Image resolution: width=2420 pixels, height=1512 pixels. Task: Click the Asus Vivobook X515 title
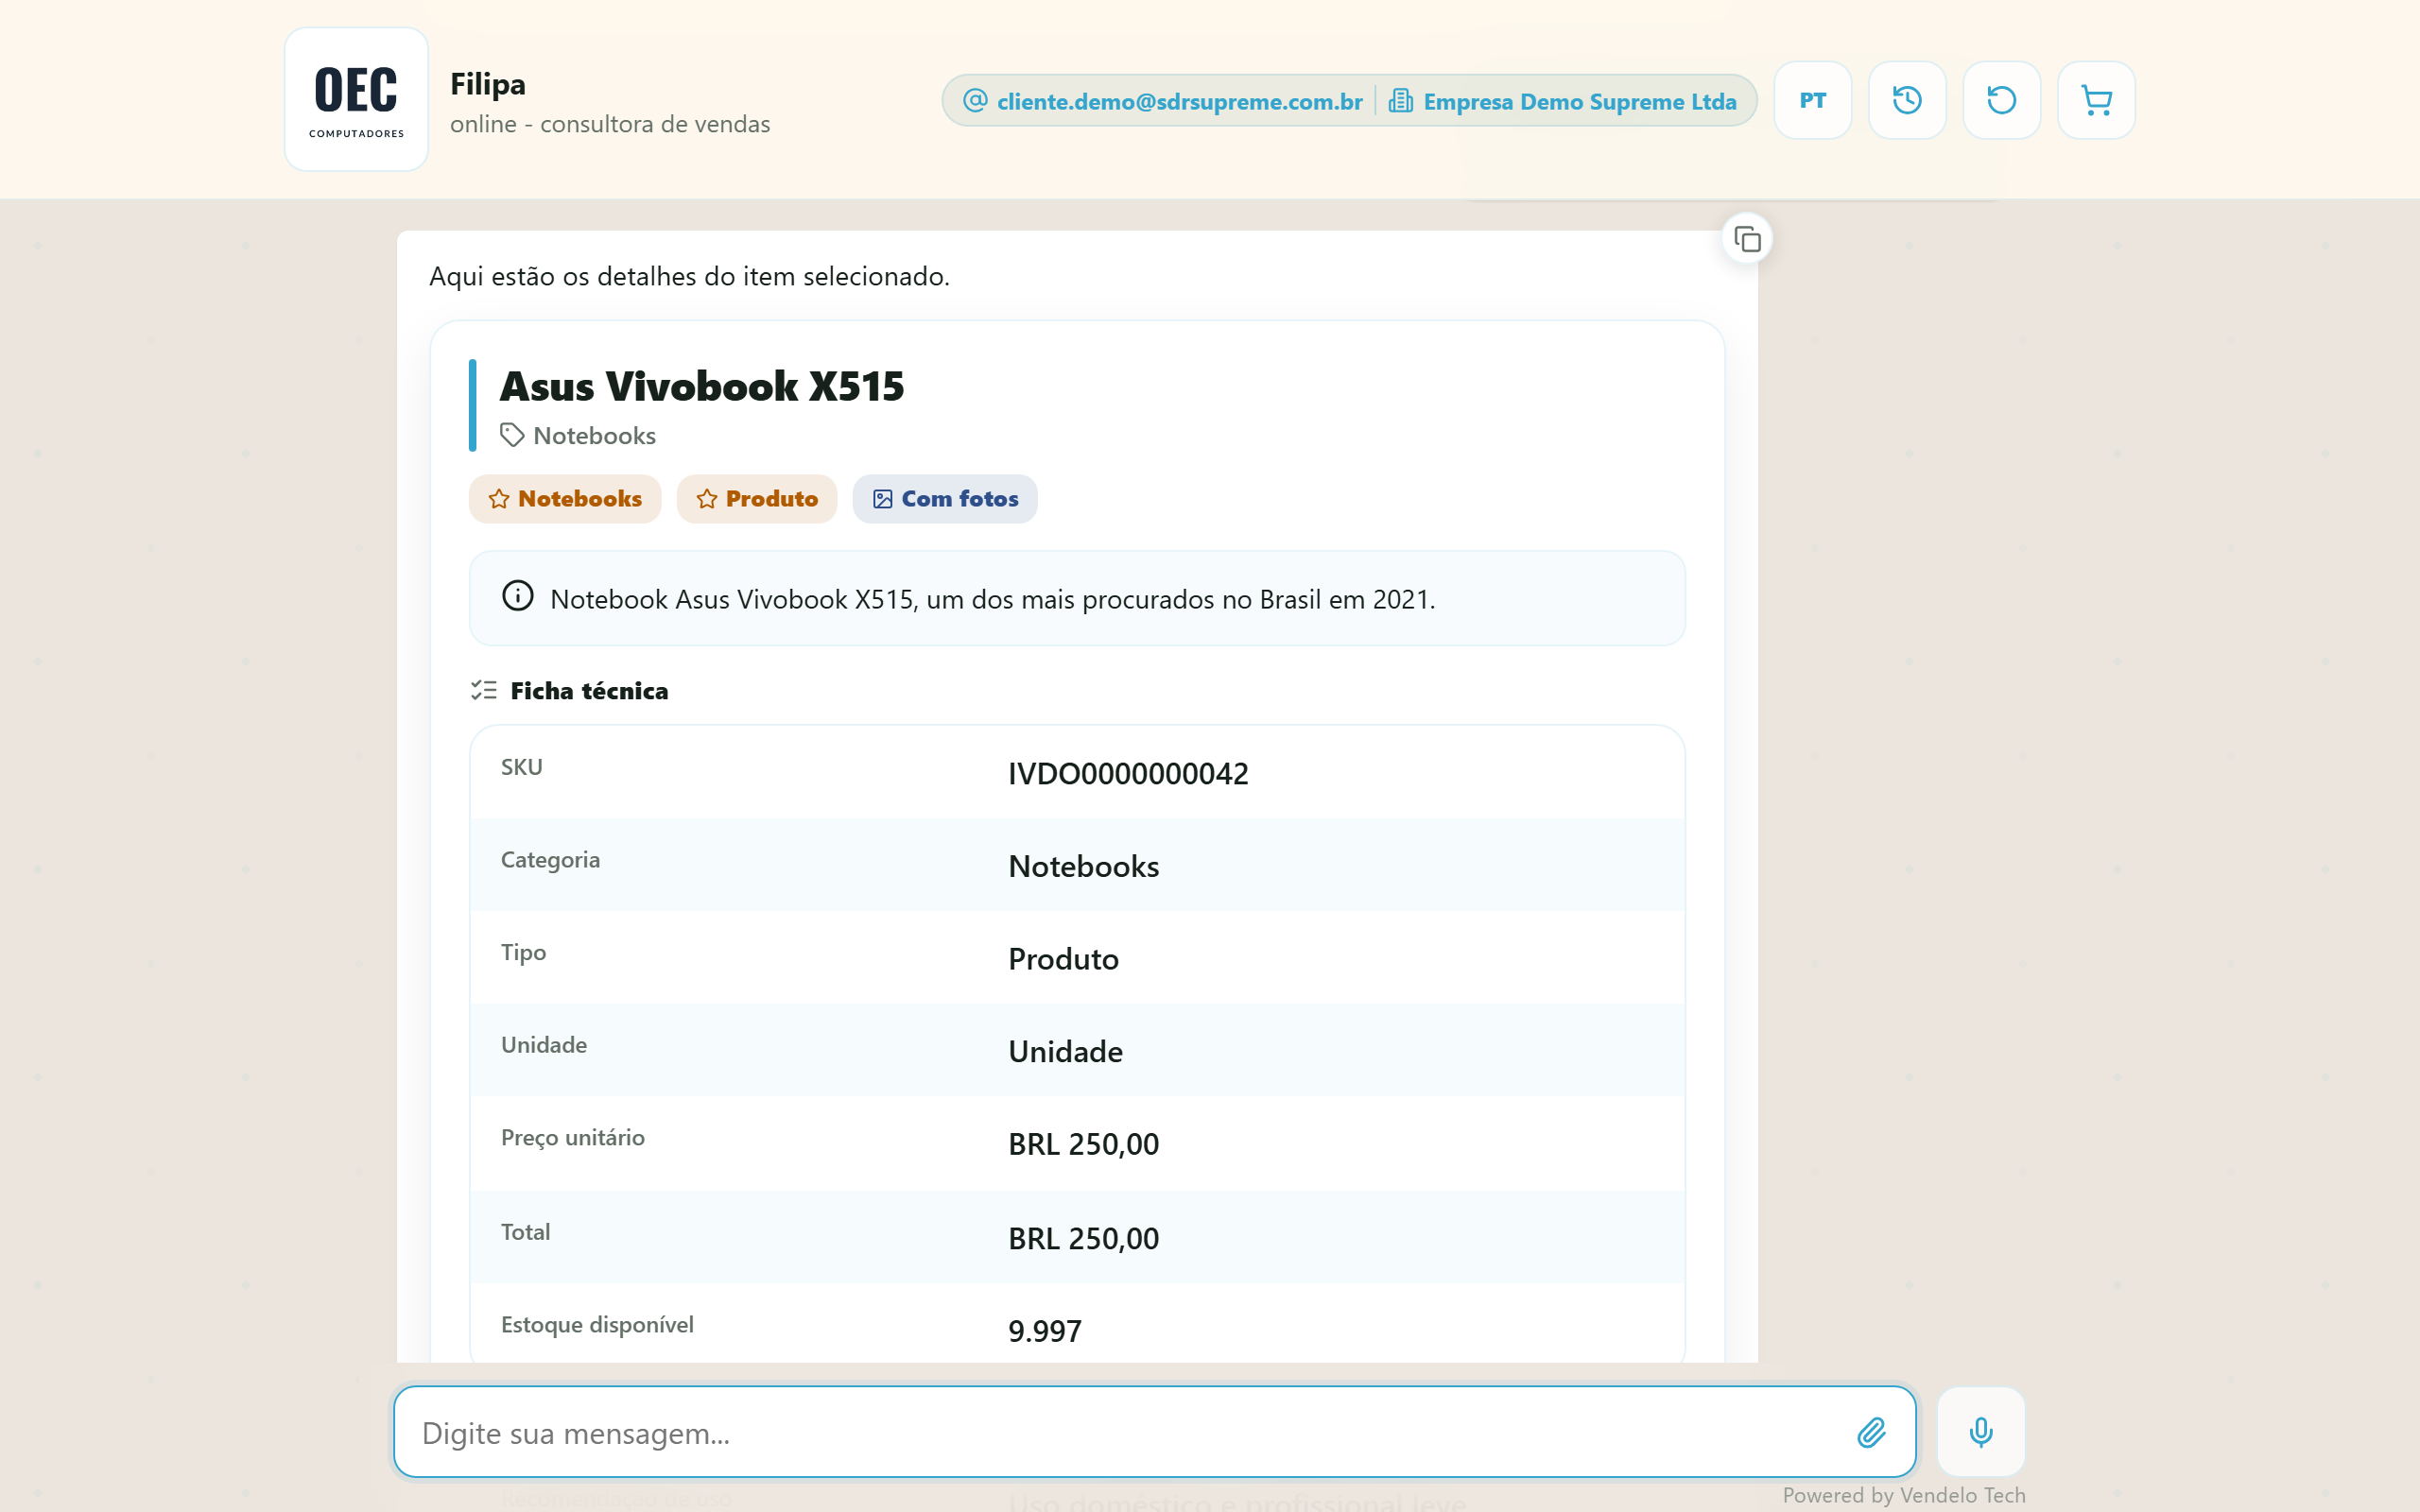click(702, 387)
